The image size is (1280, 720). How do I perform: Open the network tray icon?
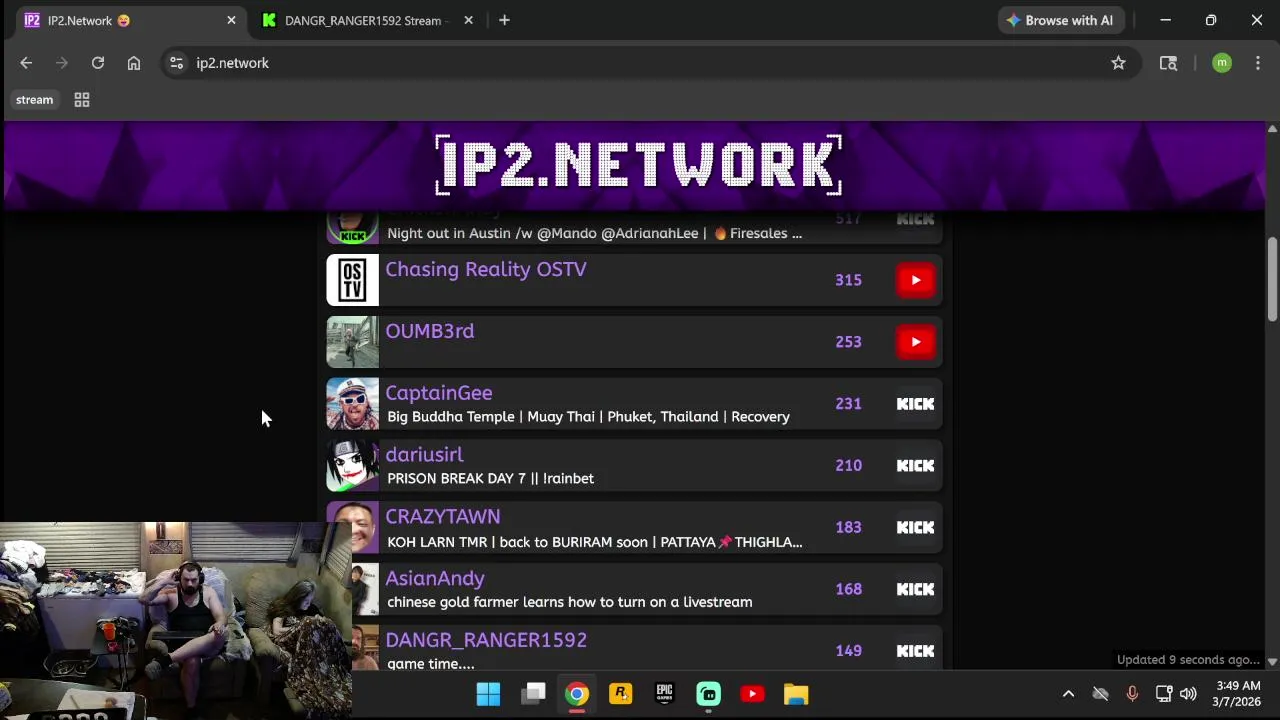tap(1164, 694)
